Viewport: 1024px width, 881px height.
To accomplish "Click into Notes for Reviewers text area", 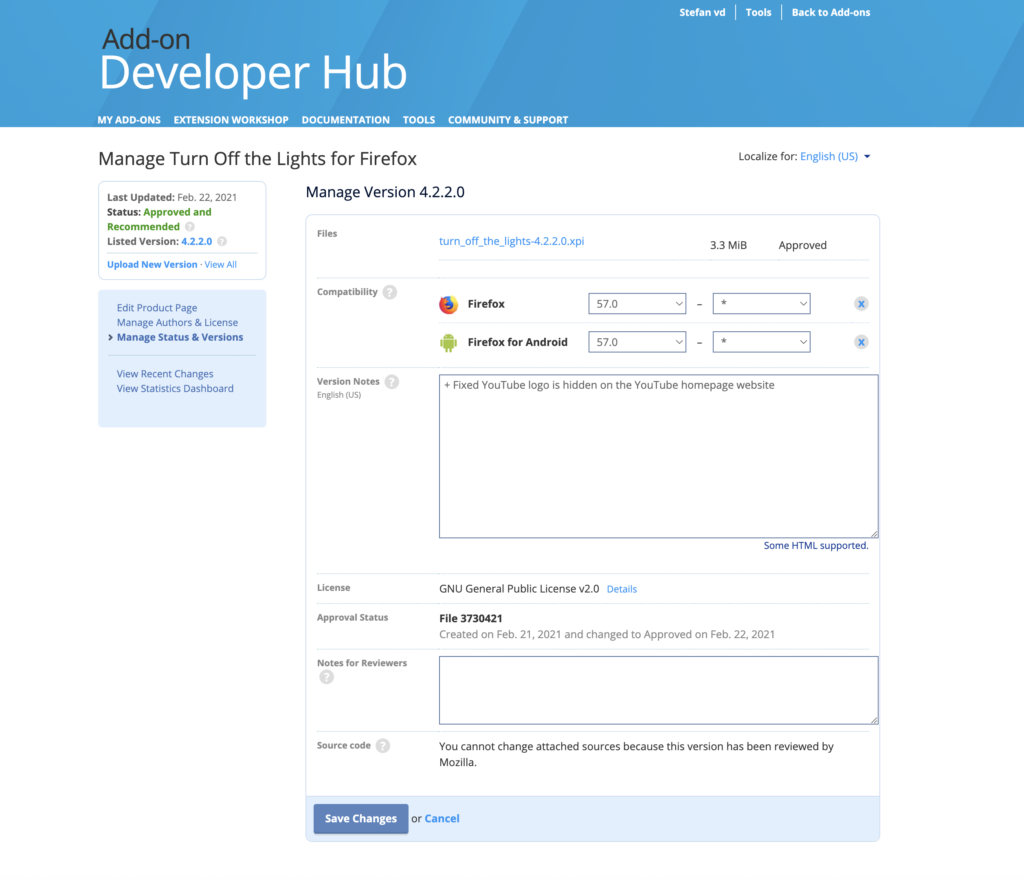I will (658, 690).
